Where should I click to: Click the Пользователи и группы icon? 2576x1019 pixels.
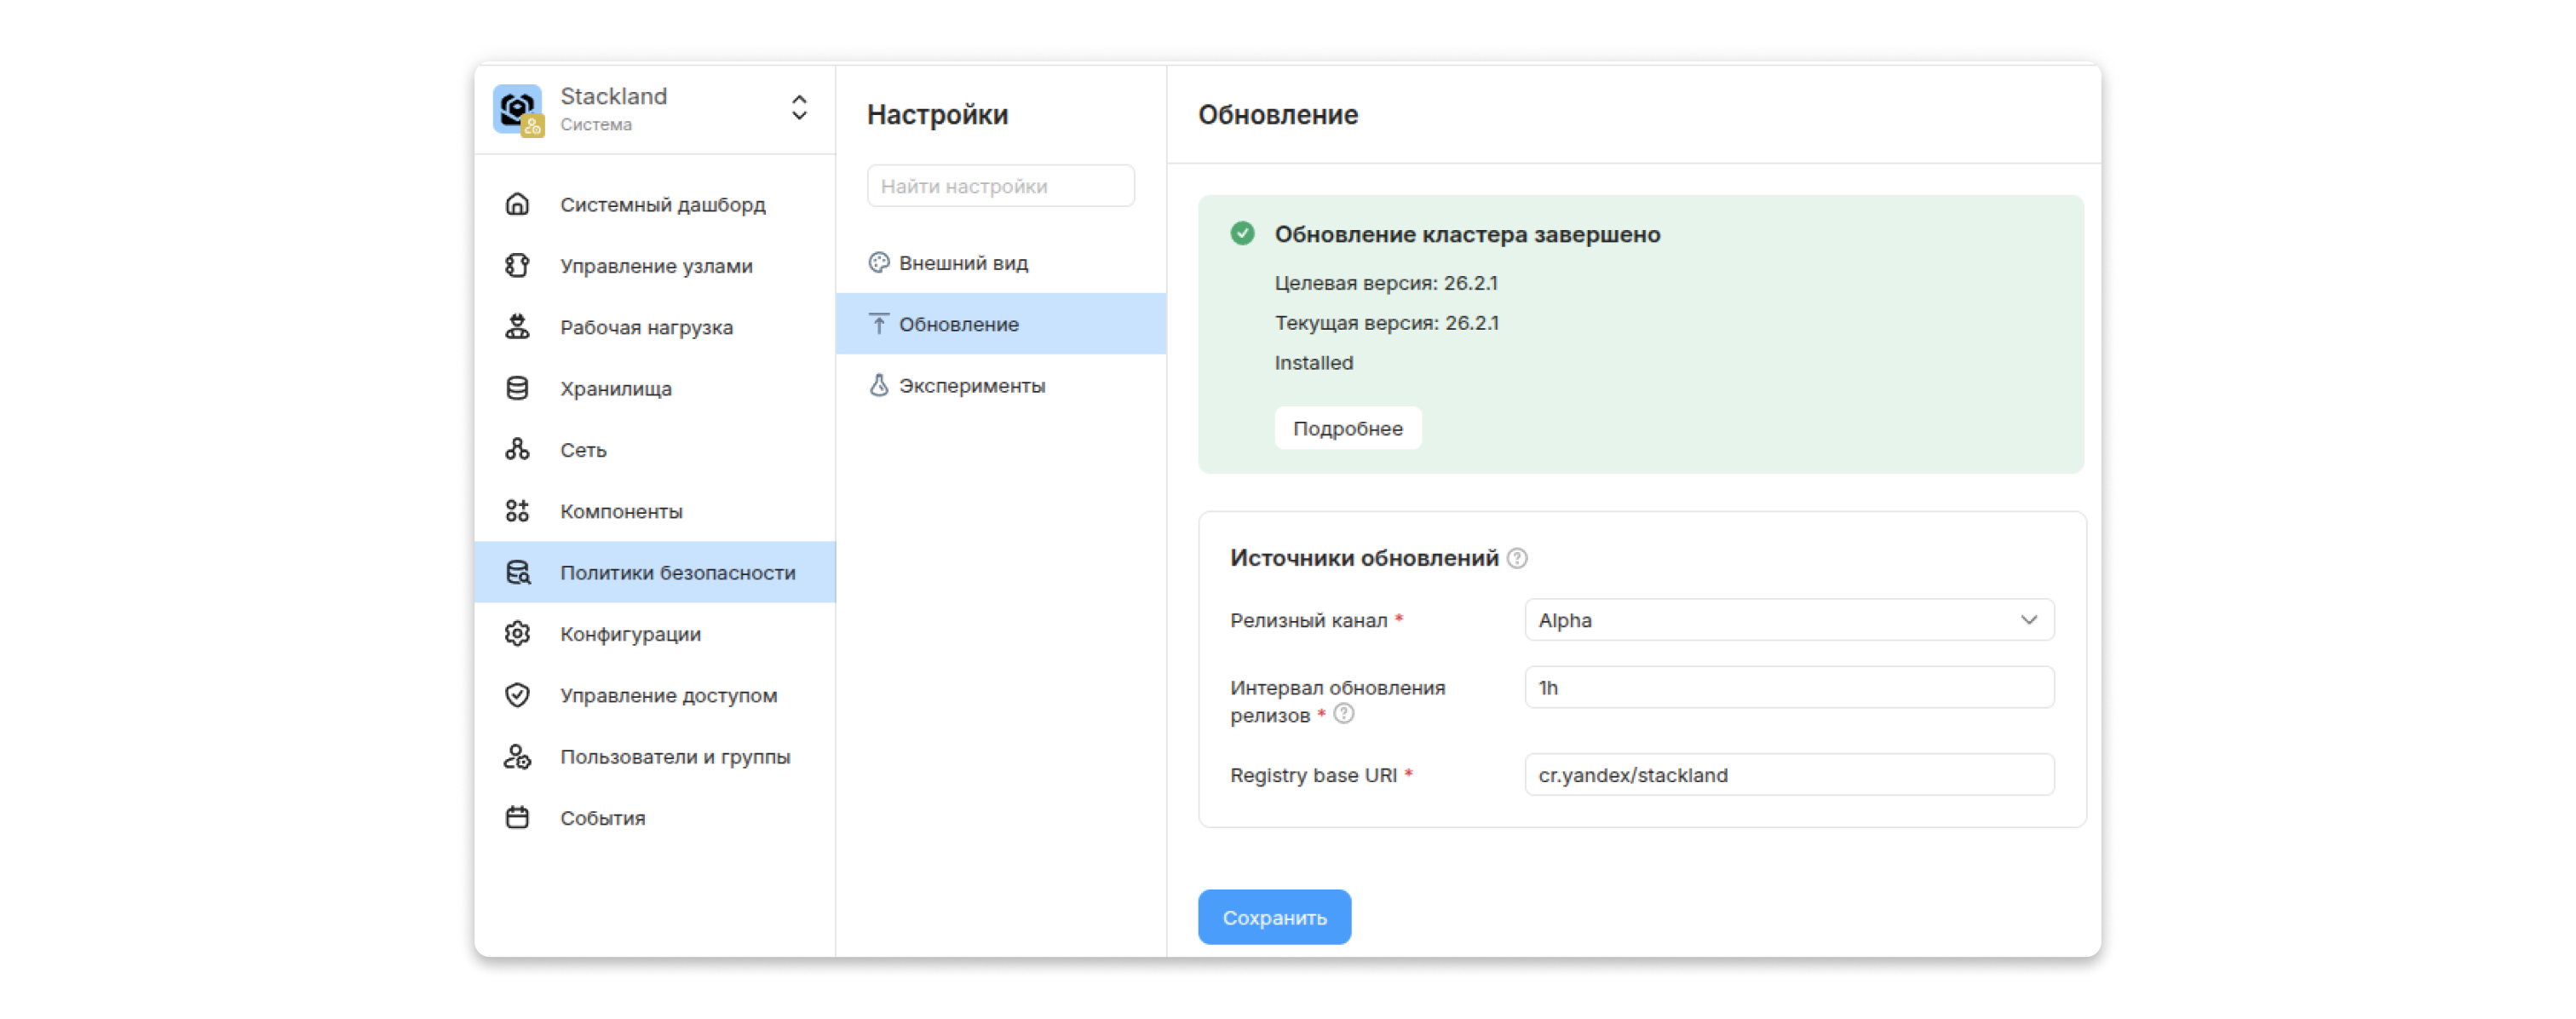click(x=517, y=756)
